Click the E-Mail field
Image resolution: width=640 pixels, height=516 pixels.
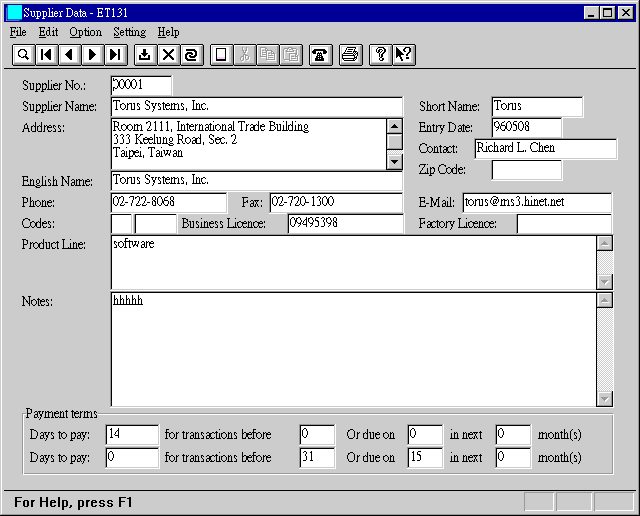[x=537, y=202]
